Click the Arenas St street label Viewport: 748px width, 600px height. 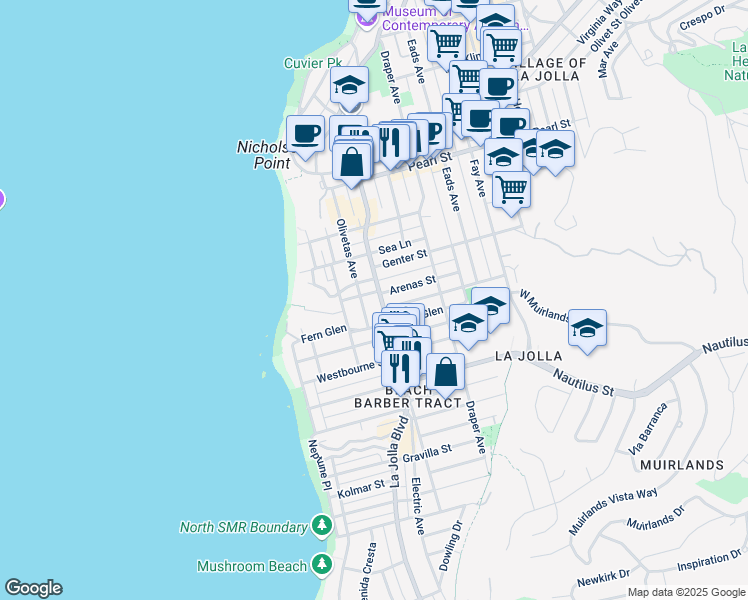413,285
